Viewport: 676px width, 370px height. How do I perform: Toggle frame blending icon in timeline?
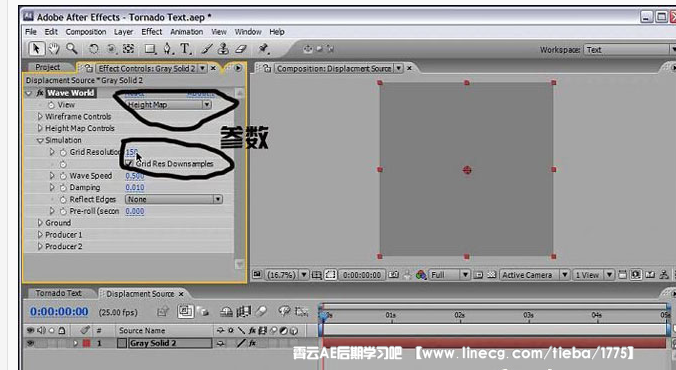244,311
